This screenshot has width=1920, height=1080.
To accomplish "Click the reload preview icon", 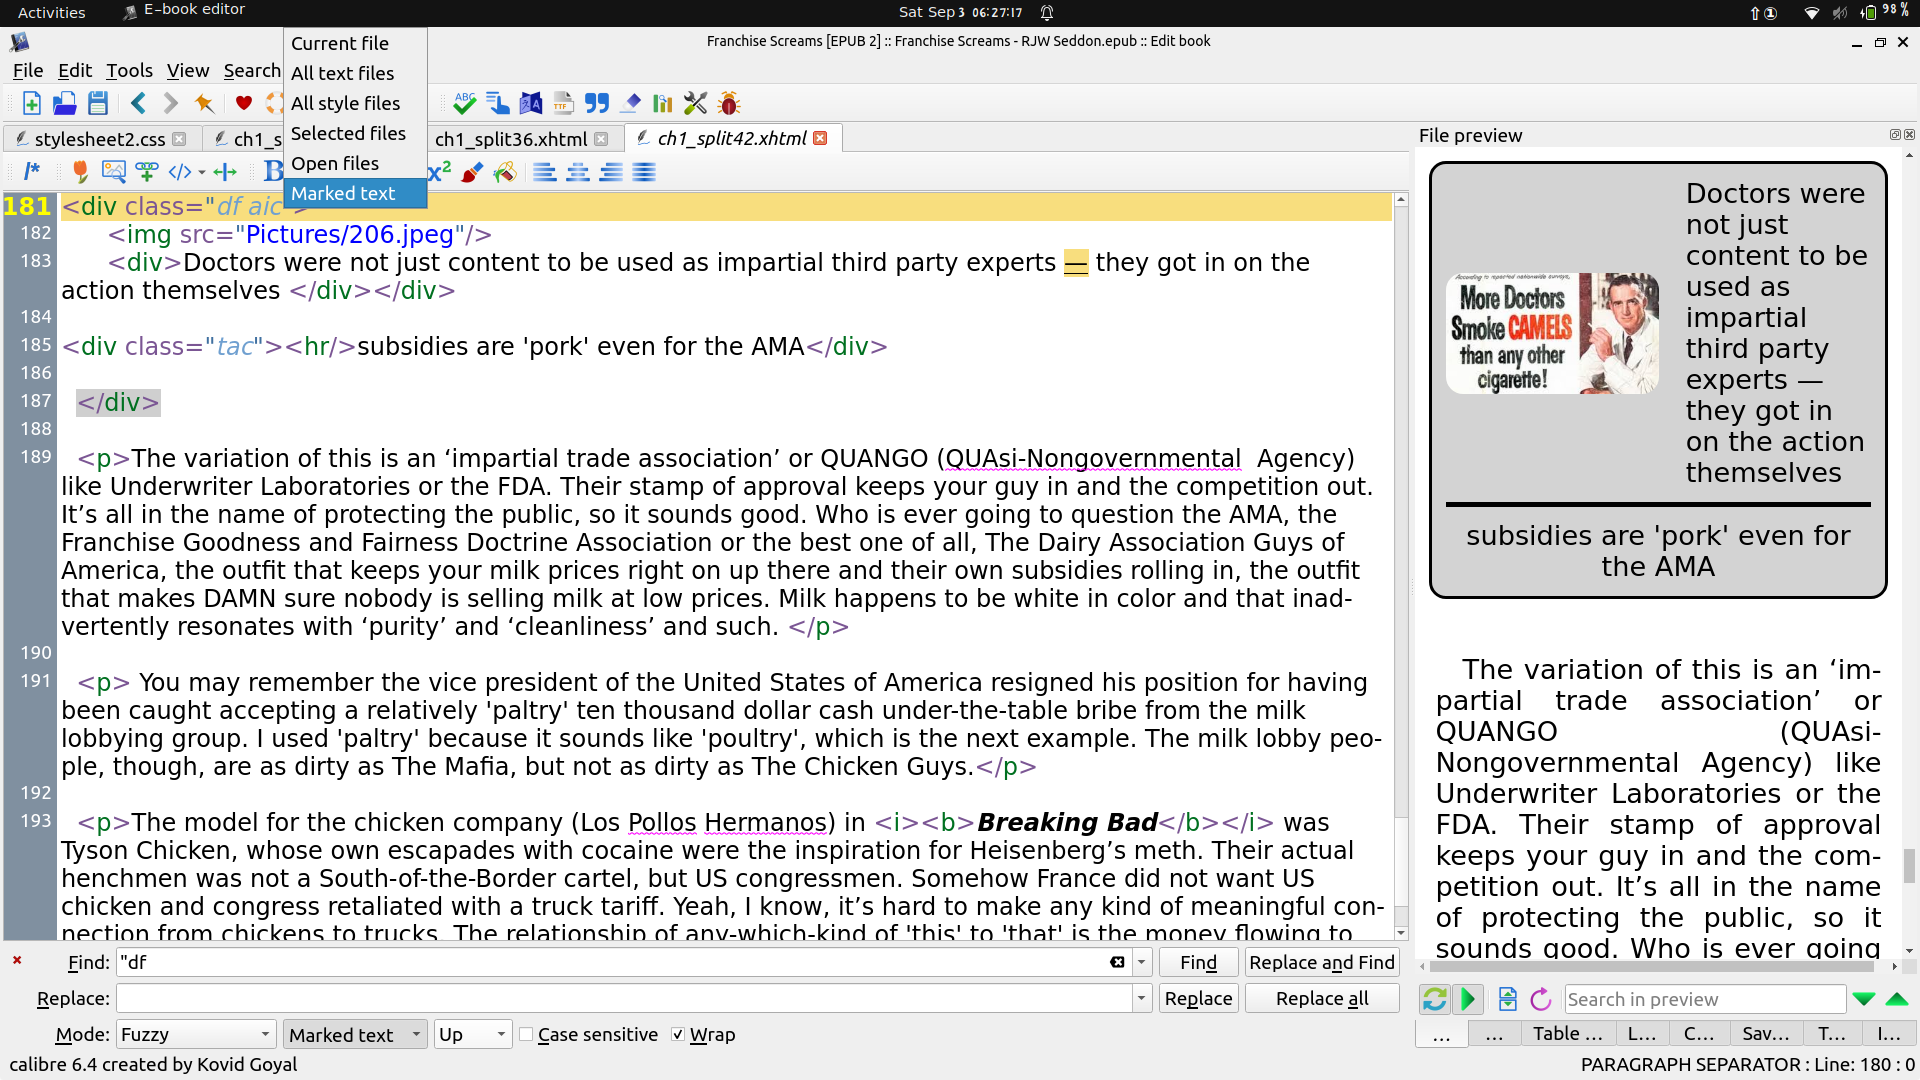I will (x=1541, y=999).
